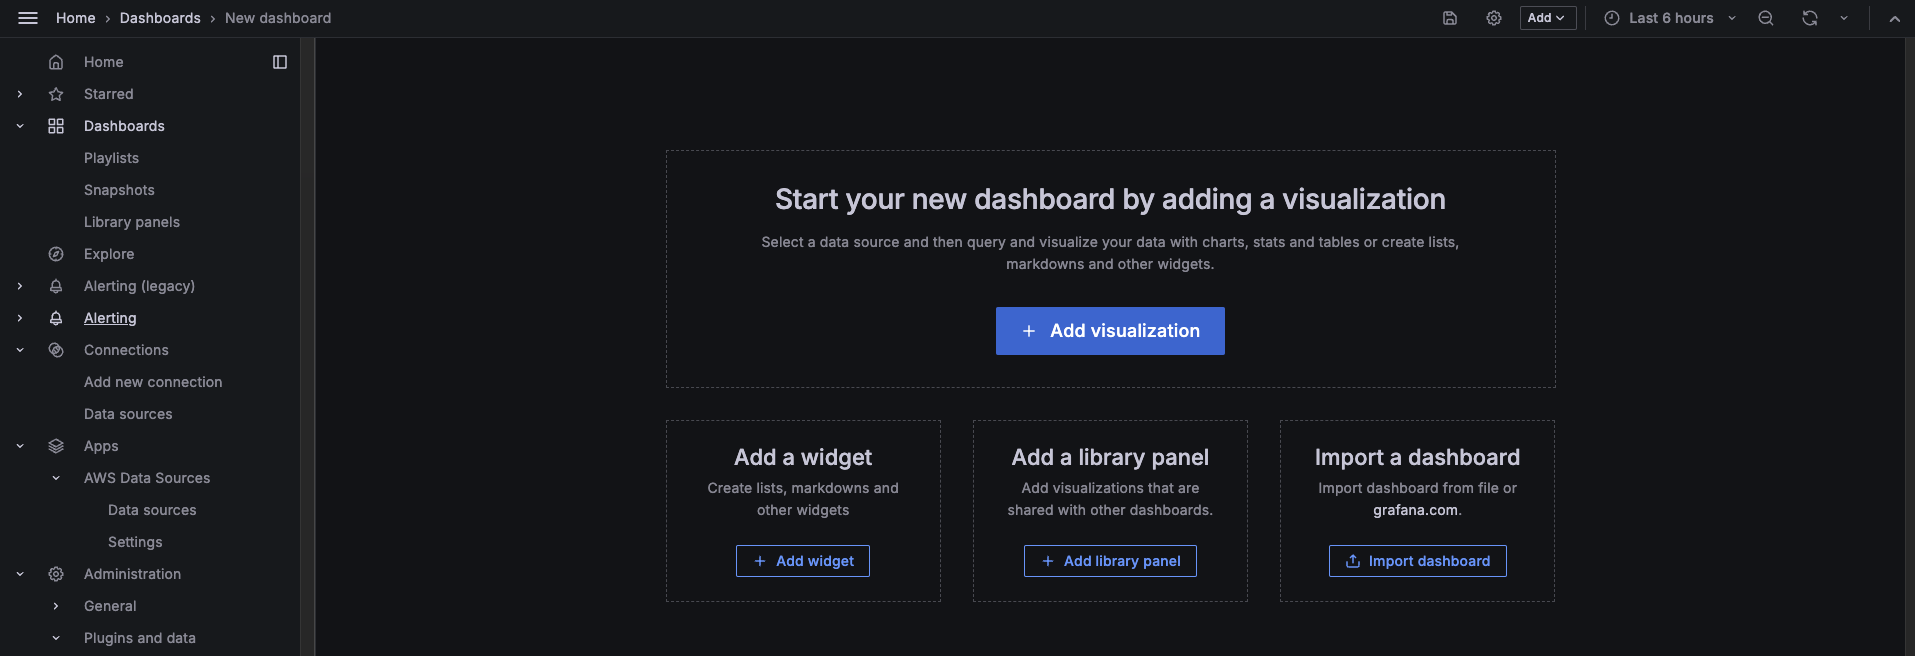Go to Home breadcrumb
The width and height of the screenshot is (1915, 656).
point(76,18)
